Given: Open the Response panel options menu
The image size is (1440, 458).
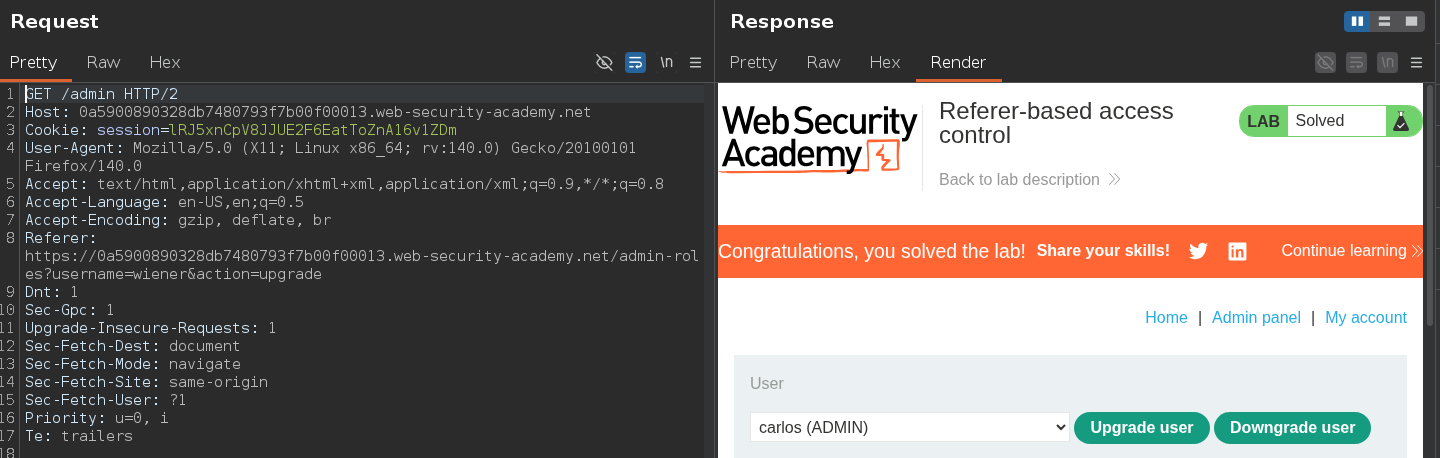Looking at the screenshot, I should click(x=1416, y=62).
